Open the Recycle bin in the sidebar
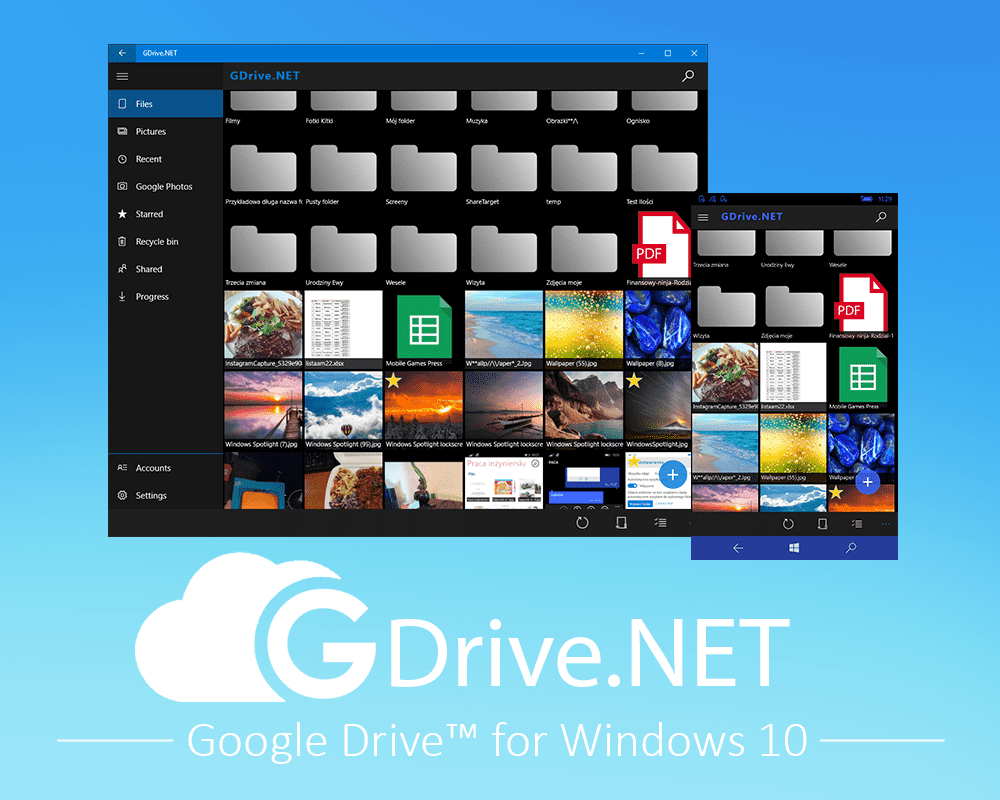The height and width of the screenshot is (800, 1000). pos(157,242)
